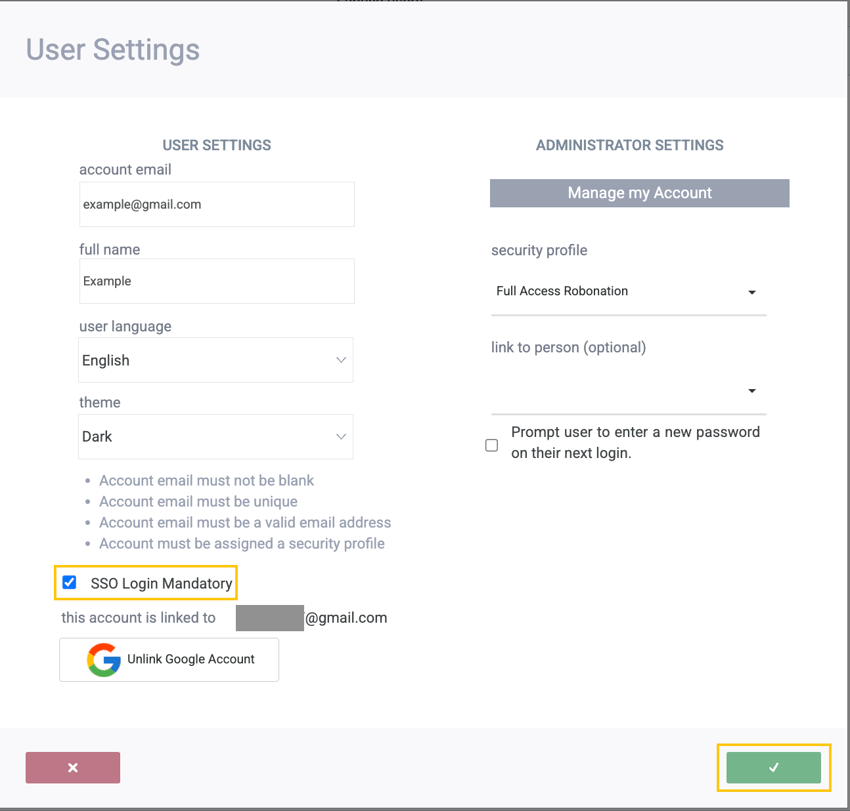Open the empty link to person dropdown

tap(615, 391)
